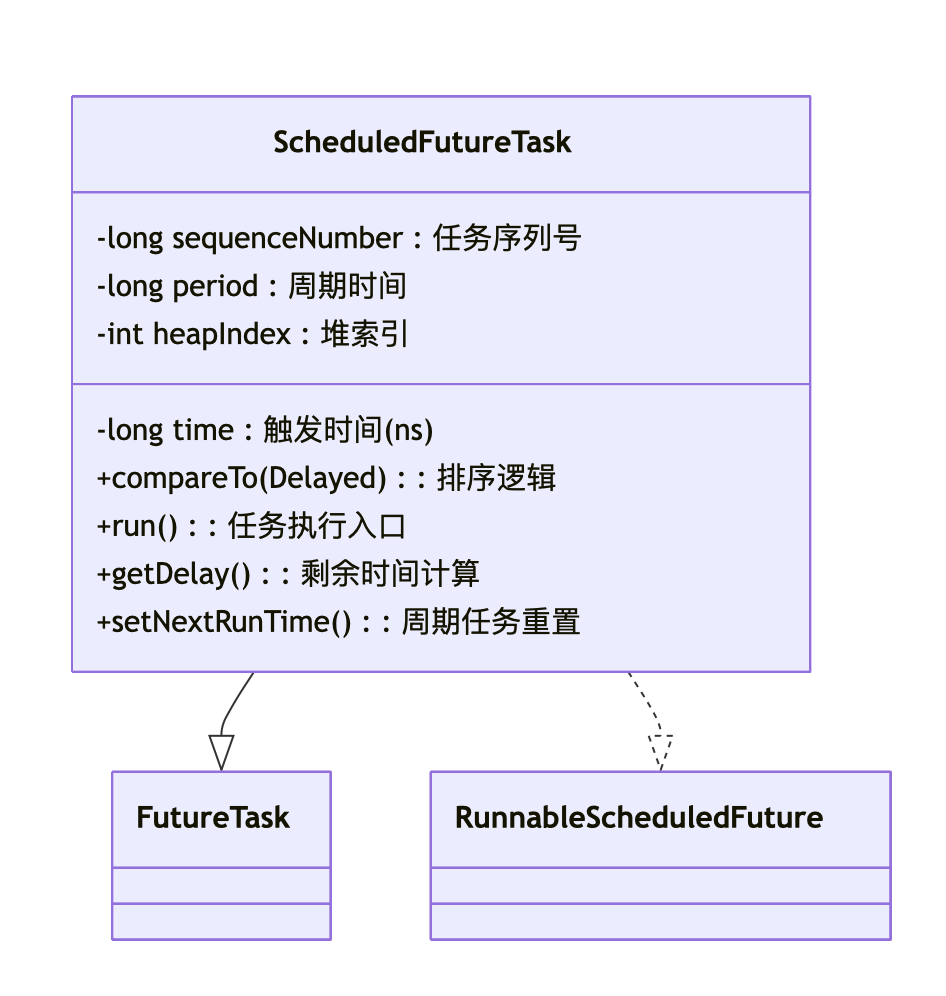The width and height of the screenshot is (946, 996).
Task: Click the long time field line
Action: (265, 431)
